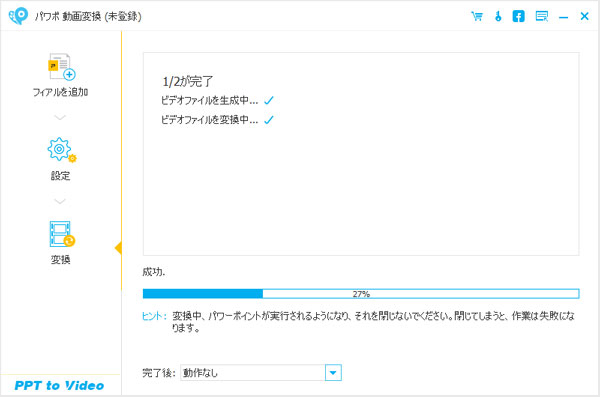Select the 変換 film conversion step

tap(62, 234)
